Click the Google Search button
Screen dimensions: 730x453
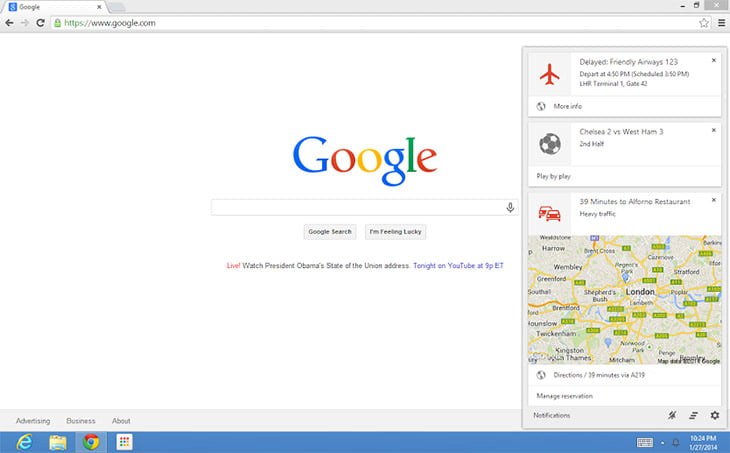coord(330,232)
